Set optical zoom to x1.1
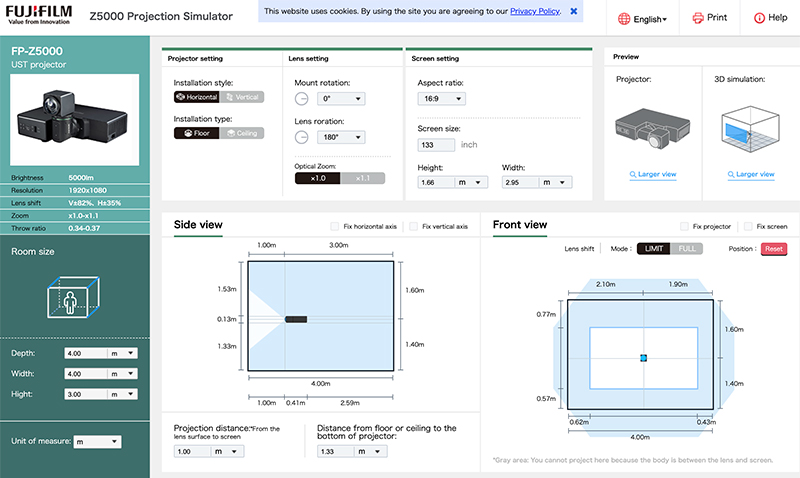The width and height of the screenshot is (800, 478). click(x=363, y=177)
